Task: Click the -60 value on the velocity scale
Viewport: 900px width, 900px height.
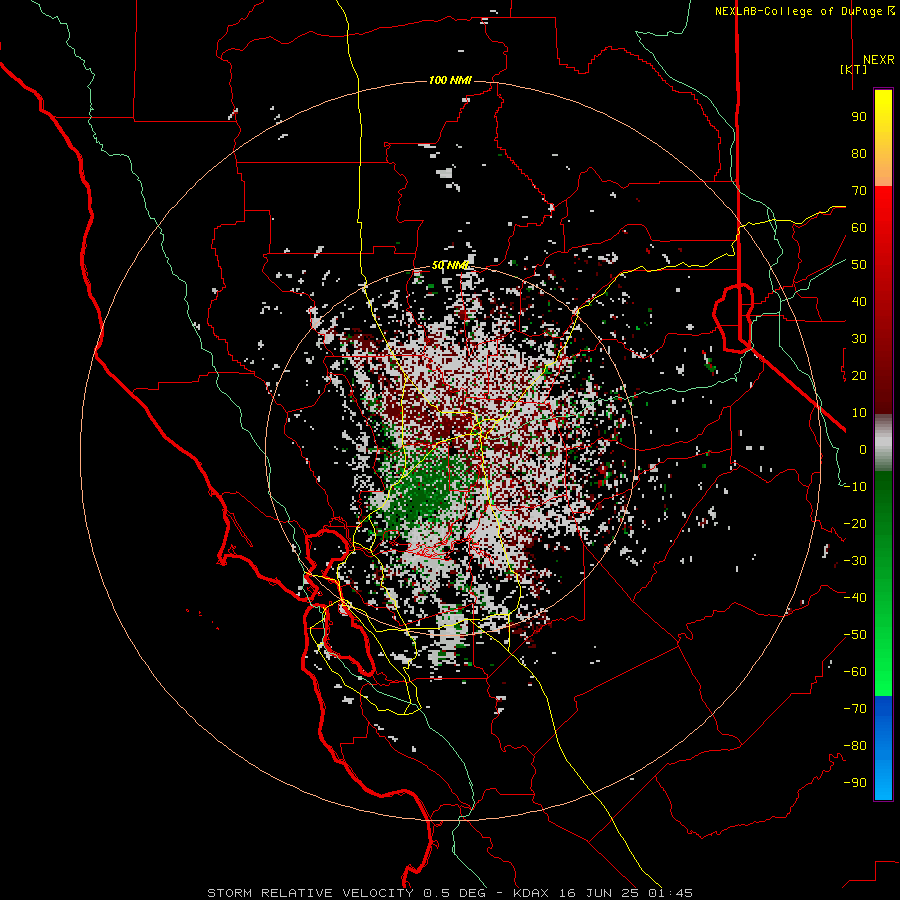Action: coord(855,672)
